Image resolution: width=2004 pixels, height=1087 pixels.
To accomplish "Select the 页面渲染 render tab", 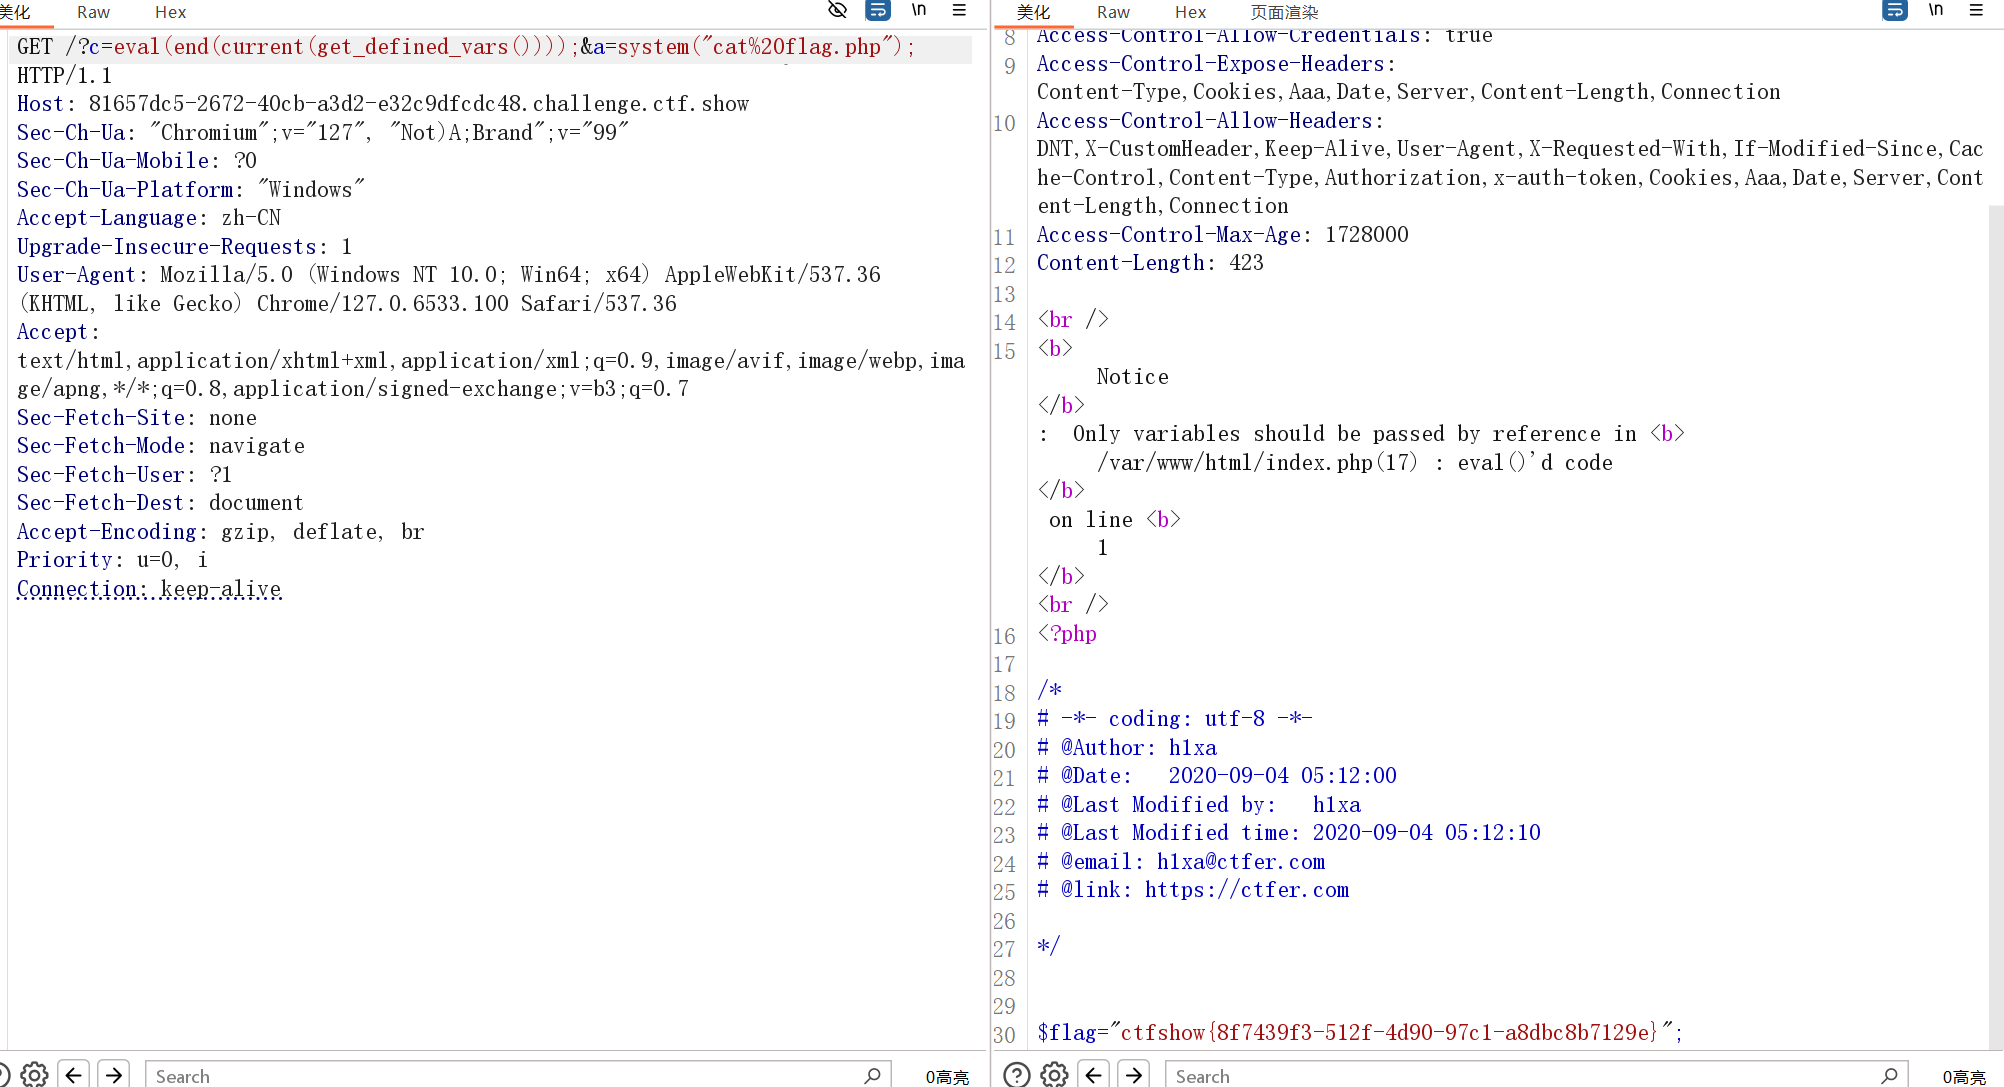I will (x=1284, y=12).
